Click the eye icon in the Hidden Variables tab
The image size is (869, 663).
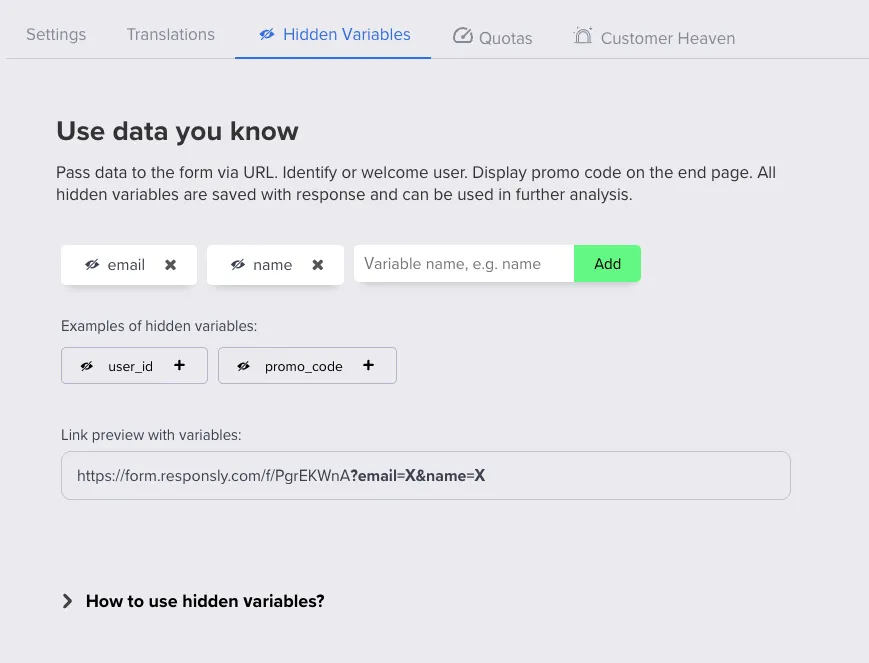[x=266, y=34]
